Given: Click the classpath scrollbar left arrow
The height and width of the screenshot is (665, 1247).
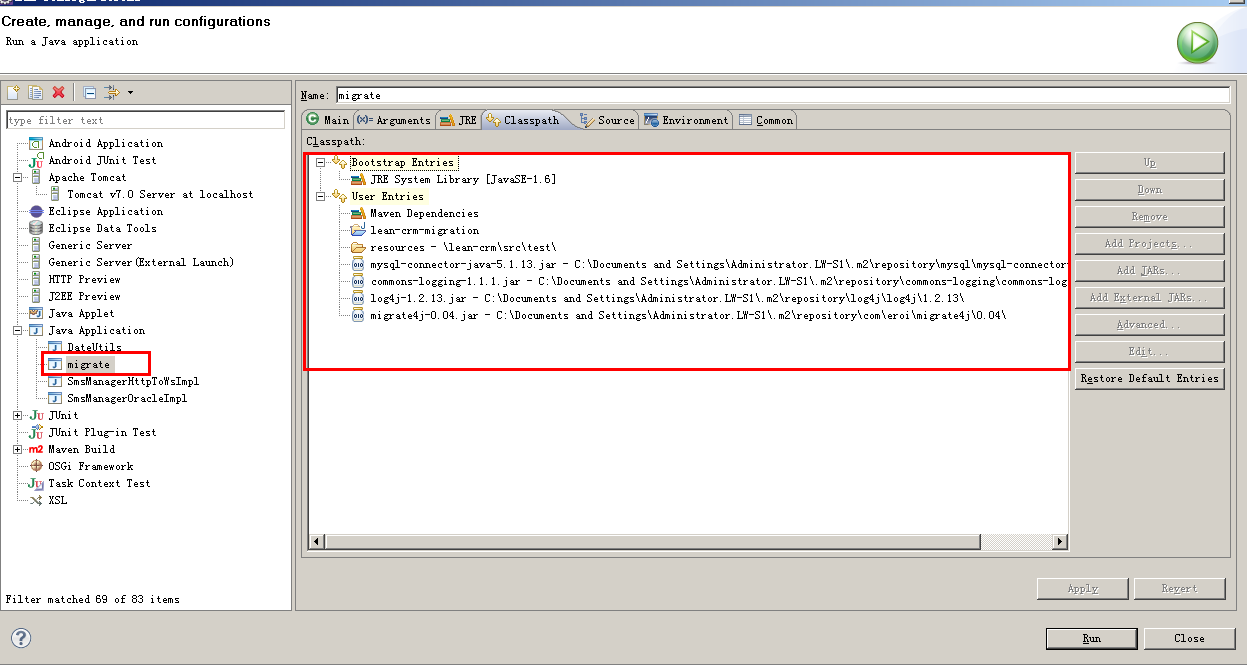Looking at the screenshot, I should coord(316,542).
